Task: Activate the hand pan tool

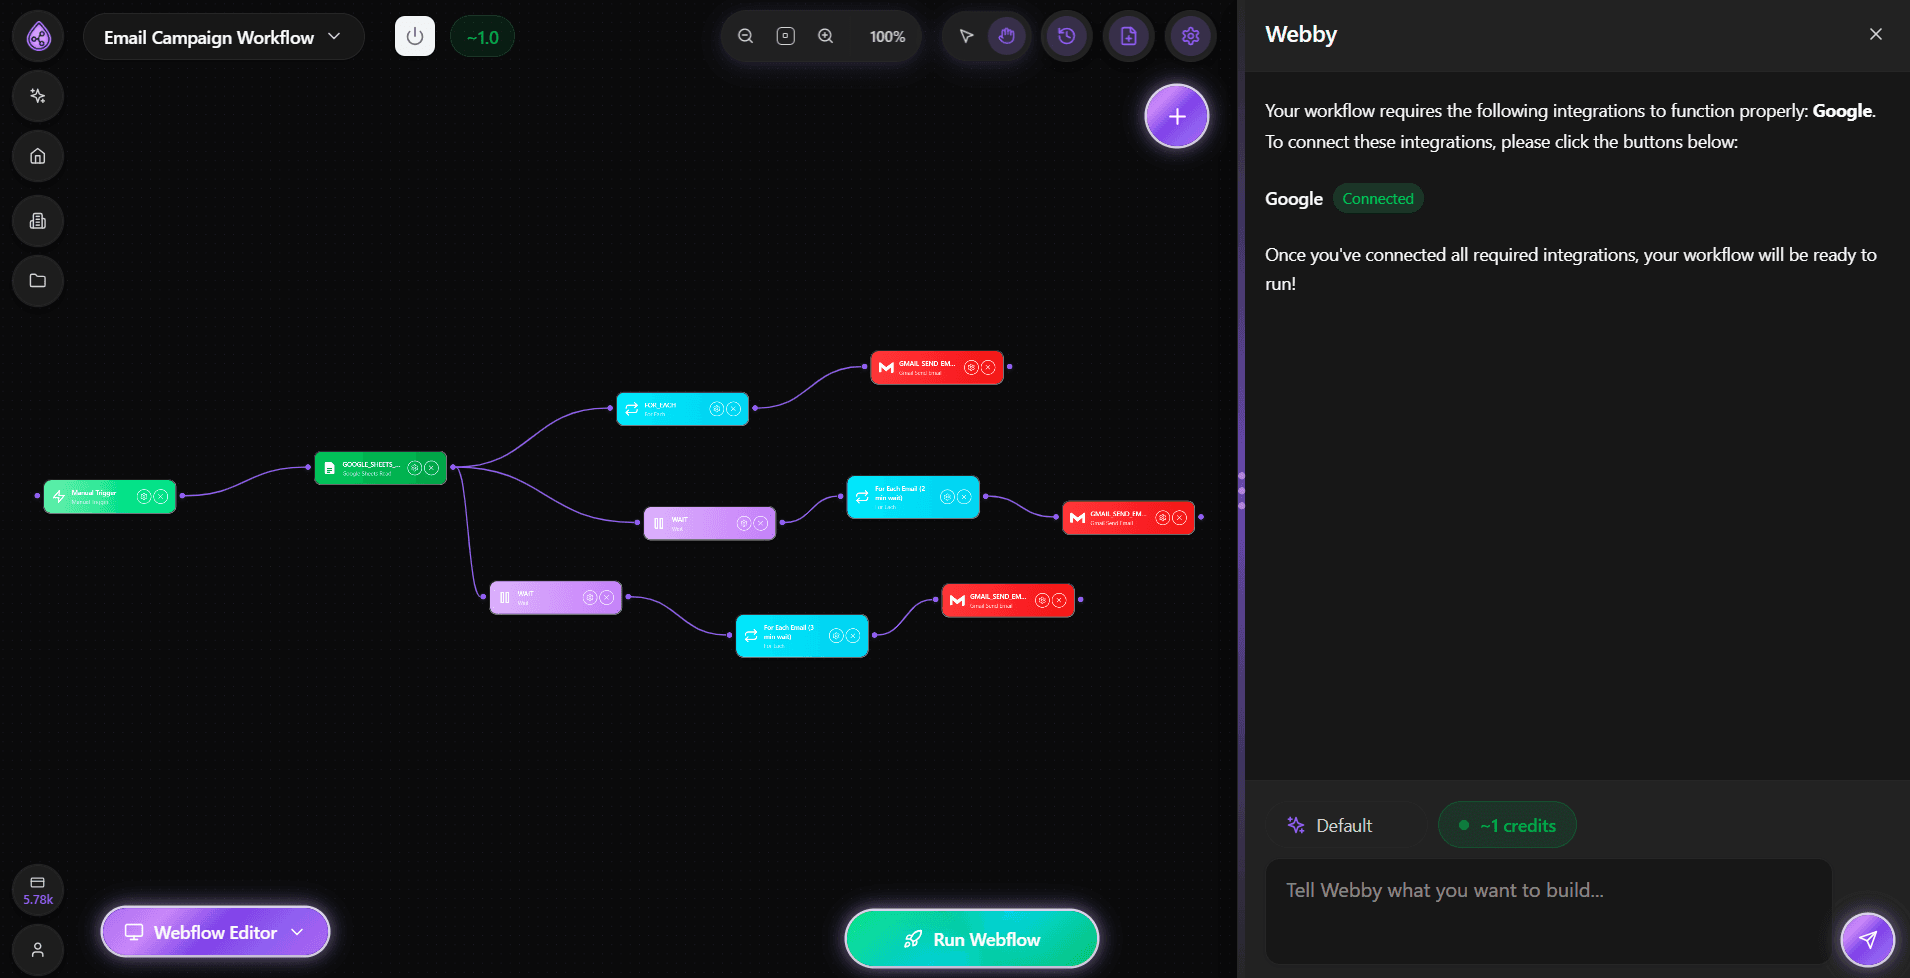Action: coord(1006,35)
